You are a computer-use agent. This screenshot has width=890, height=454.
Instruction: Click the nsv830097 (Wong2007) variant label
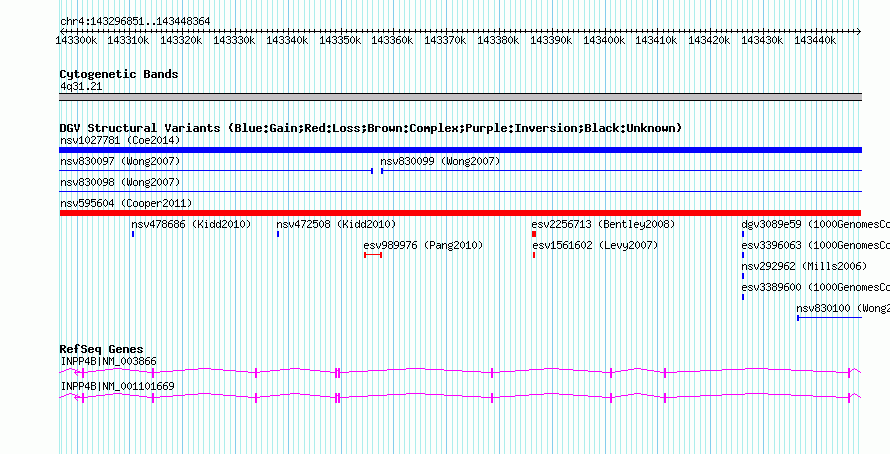(x=120, y=162)
